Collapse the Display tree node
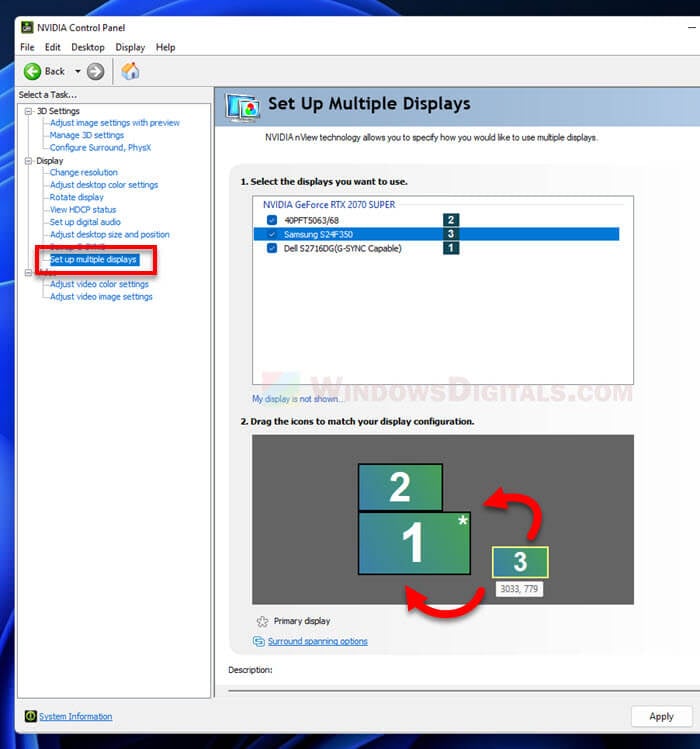700x749 pixels. coord(28,161)
